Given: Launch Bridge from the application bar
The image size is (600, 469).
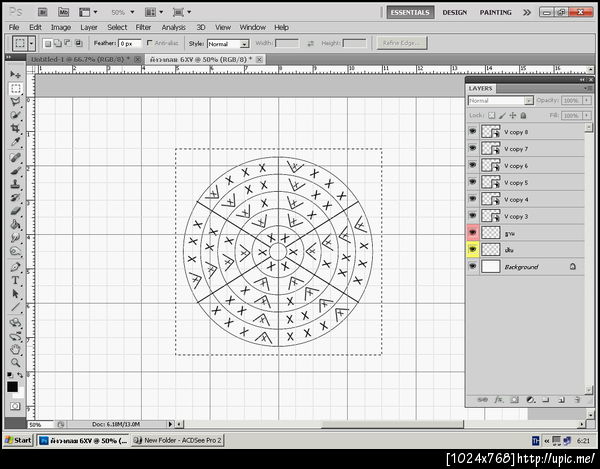Looking at the screenshot, I should coord(42,12).
